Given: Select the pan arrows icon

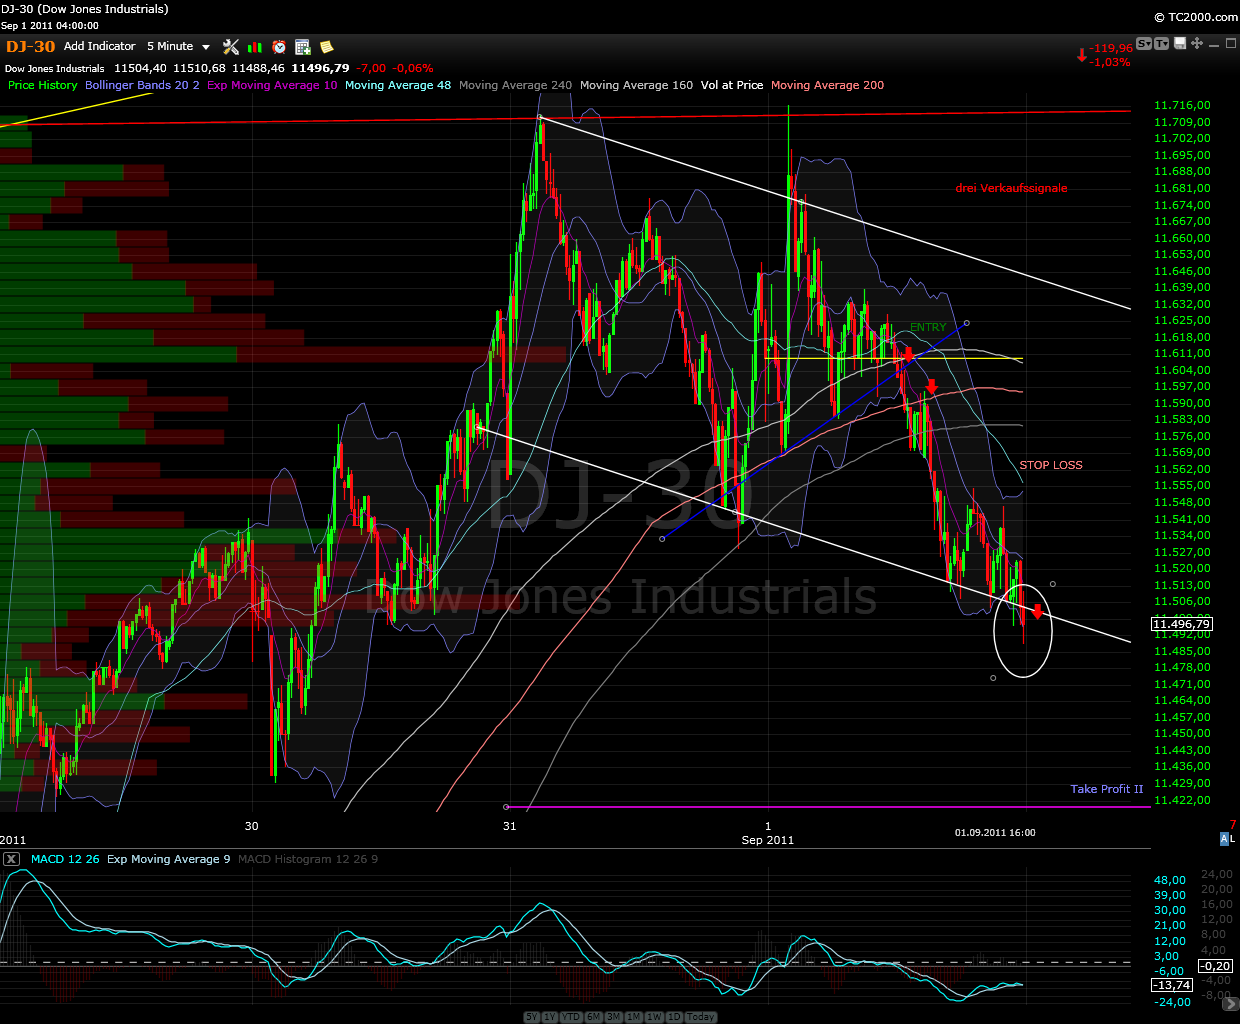Looking at the screenshot, I should pyautogui.click(x=1197, y=43).
